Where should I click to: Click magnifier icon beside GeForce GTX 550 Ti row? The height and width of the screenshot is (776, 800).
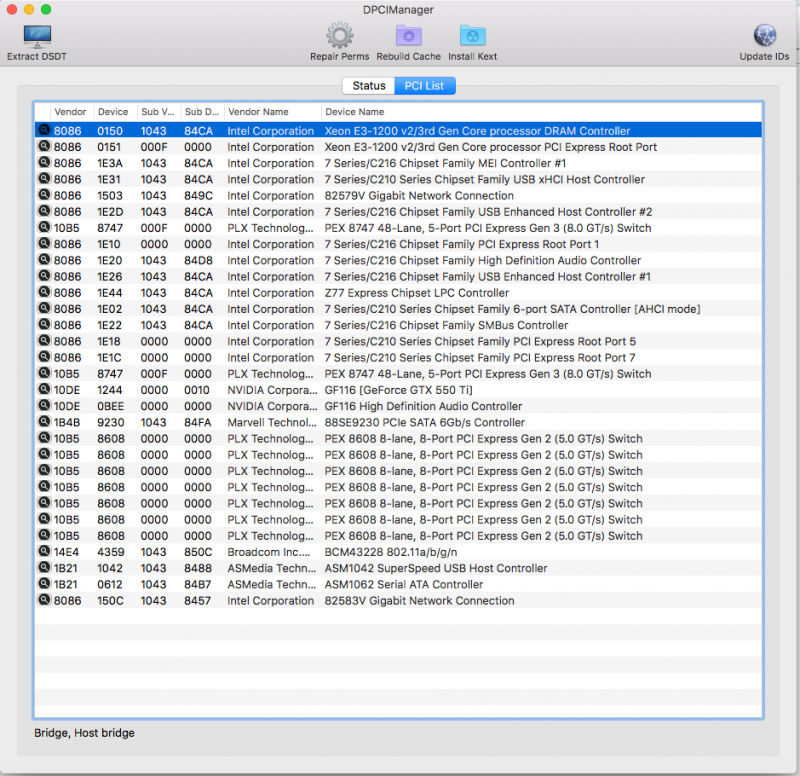[44, 390]
